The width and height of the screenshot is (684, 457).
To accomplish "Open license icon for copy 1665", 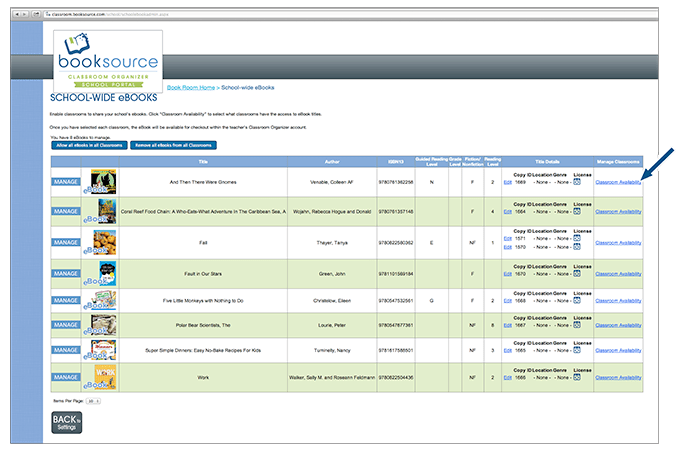I will tap(577, 350).
